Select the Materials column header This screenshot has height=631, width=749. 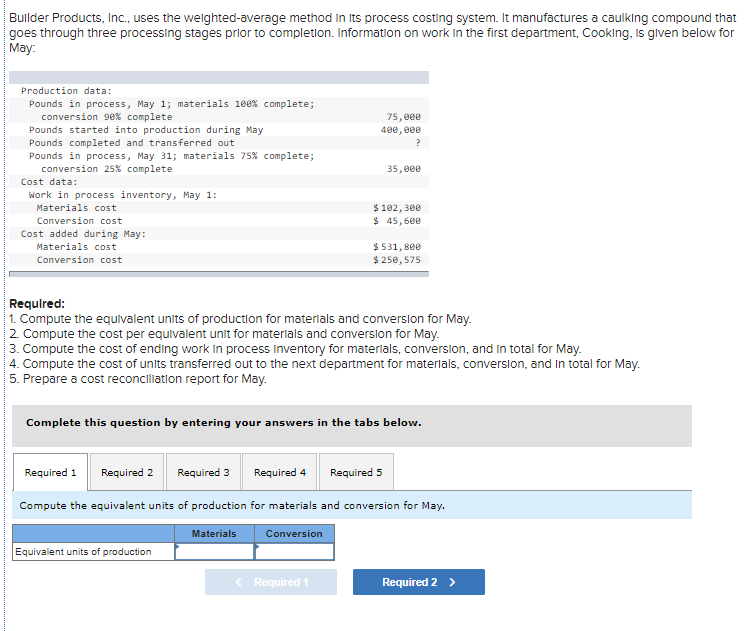point(214,534)
